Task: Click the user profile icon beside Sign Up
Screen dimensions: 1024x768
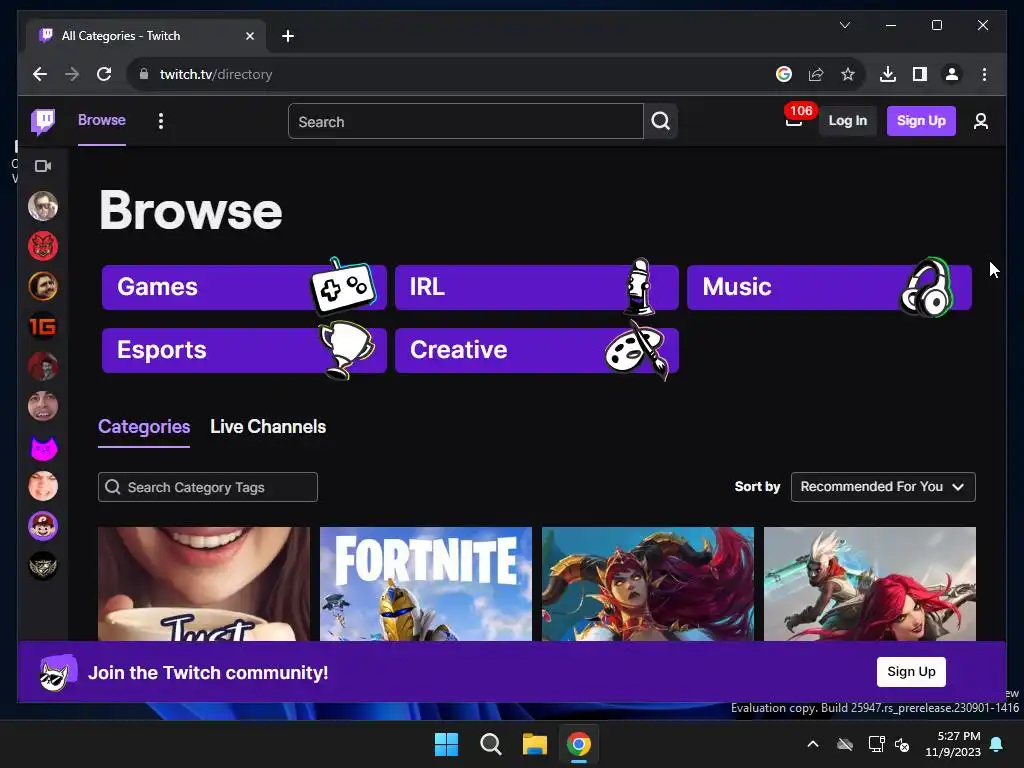Action: (980, 121)
